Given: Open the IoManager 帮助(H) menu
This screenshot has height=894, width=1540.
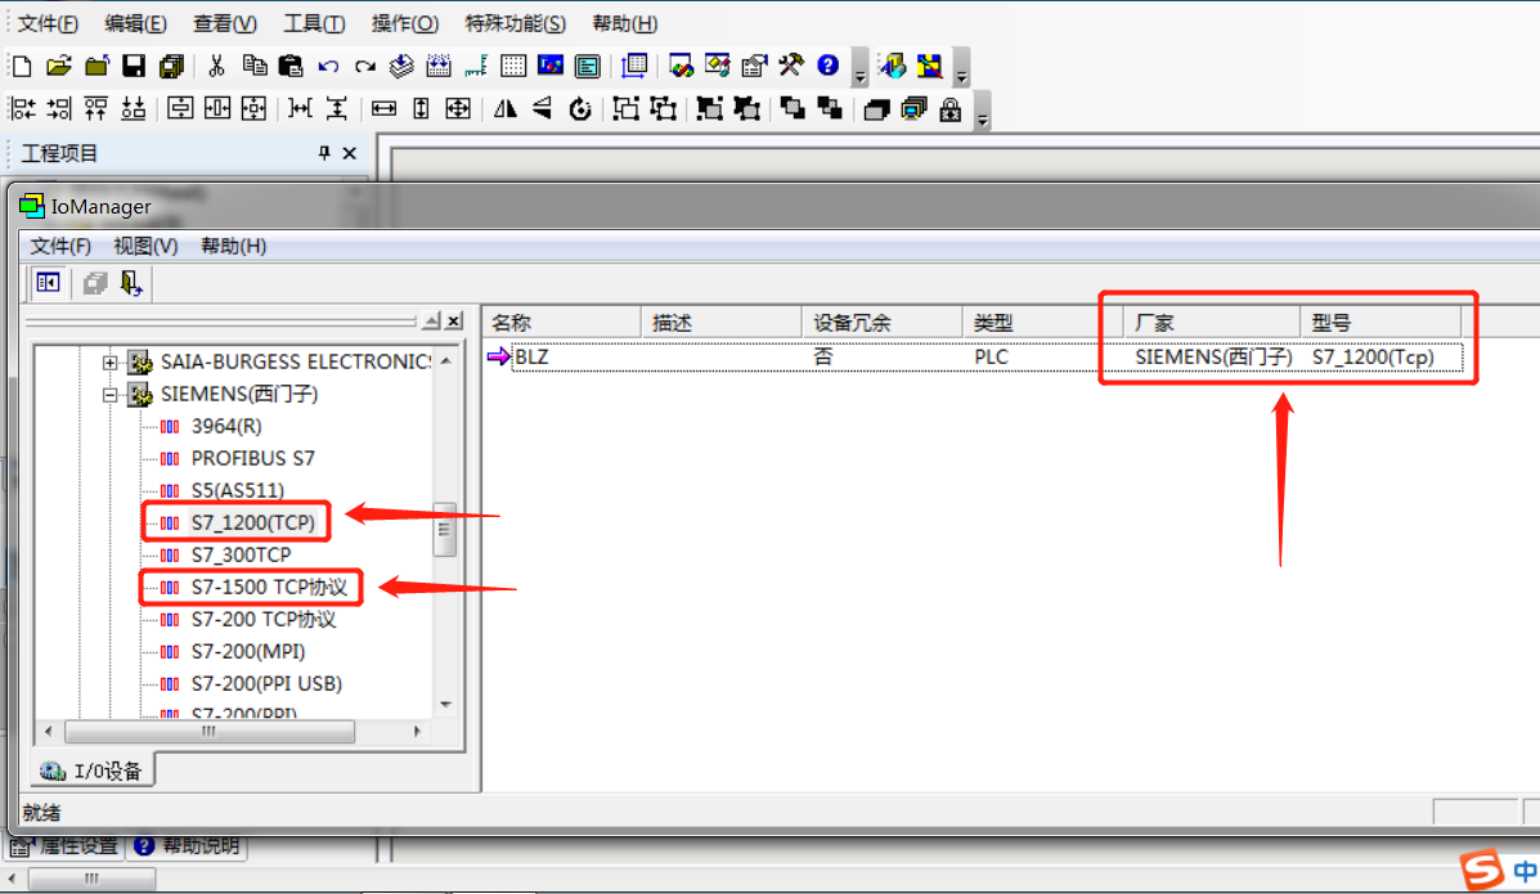Looking at the screenshot, I should point(233,246).
